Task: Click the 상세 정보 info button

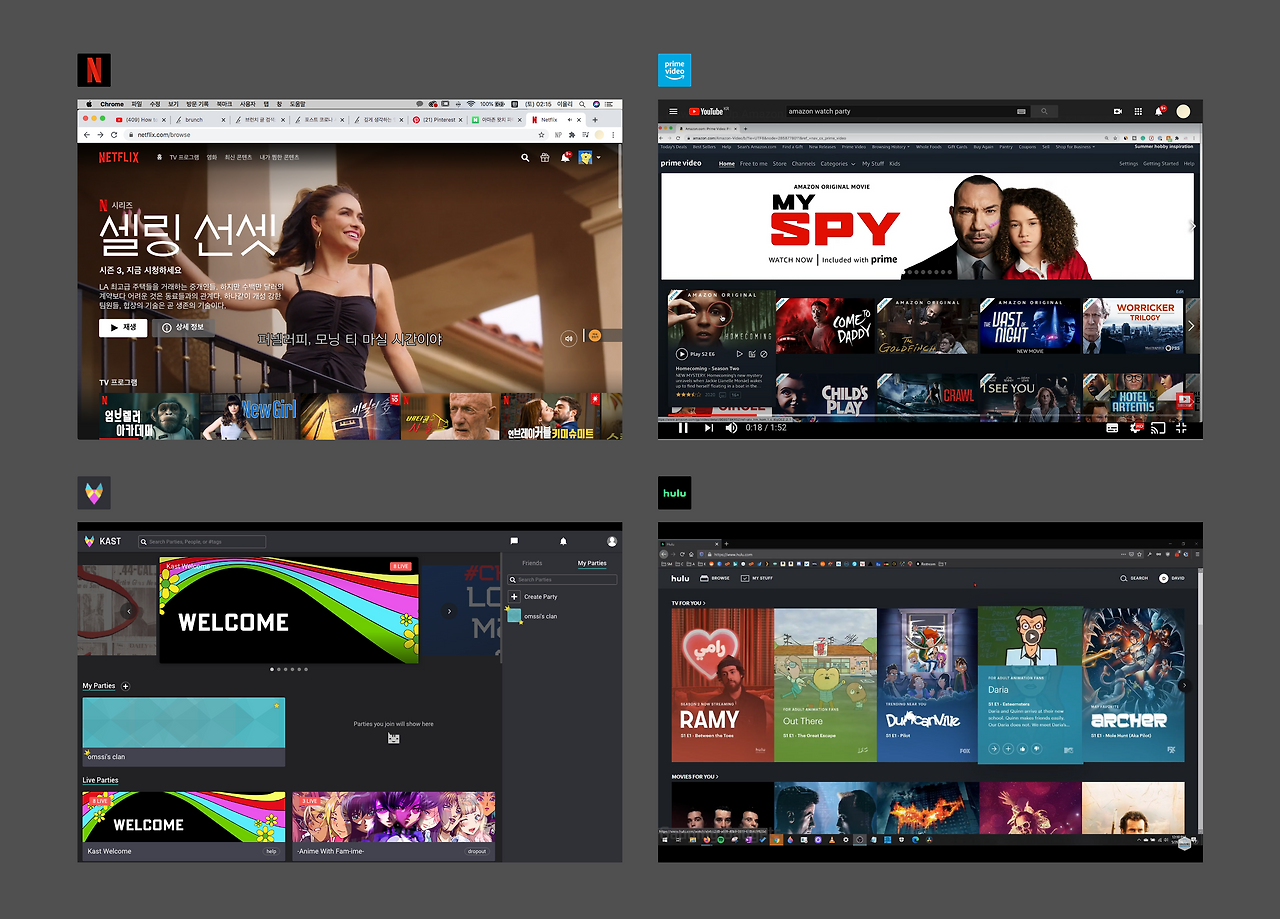Action: tap(183, 327)
